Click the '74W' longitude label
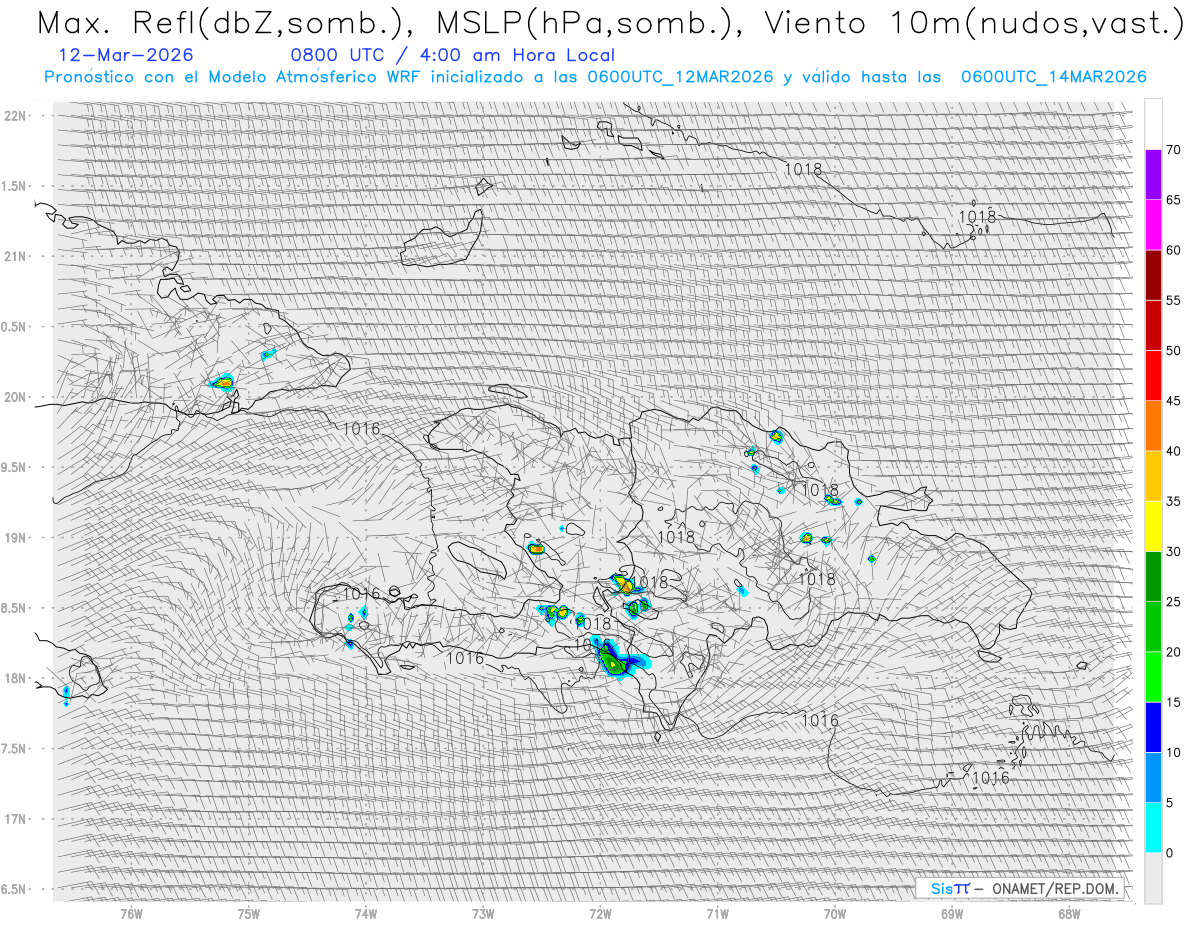1200x927 pixels. (366, 913)
